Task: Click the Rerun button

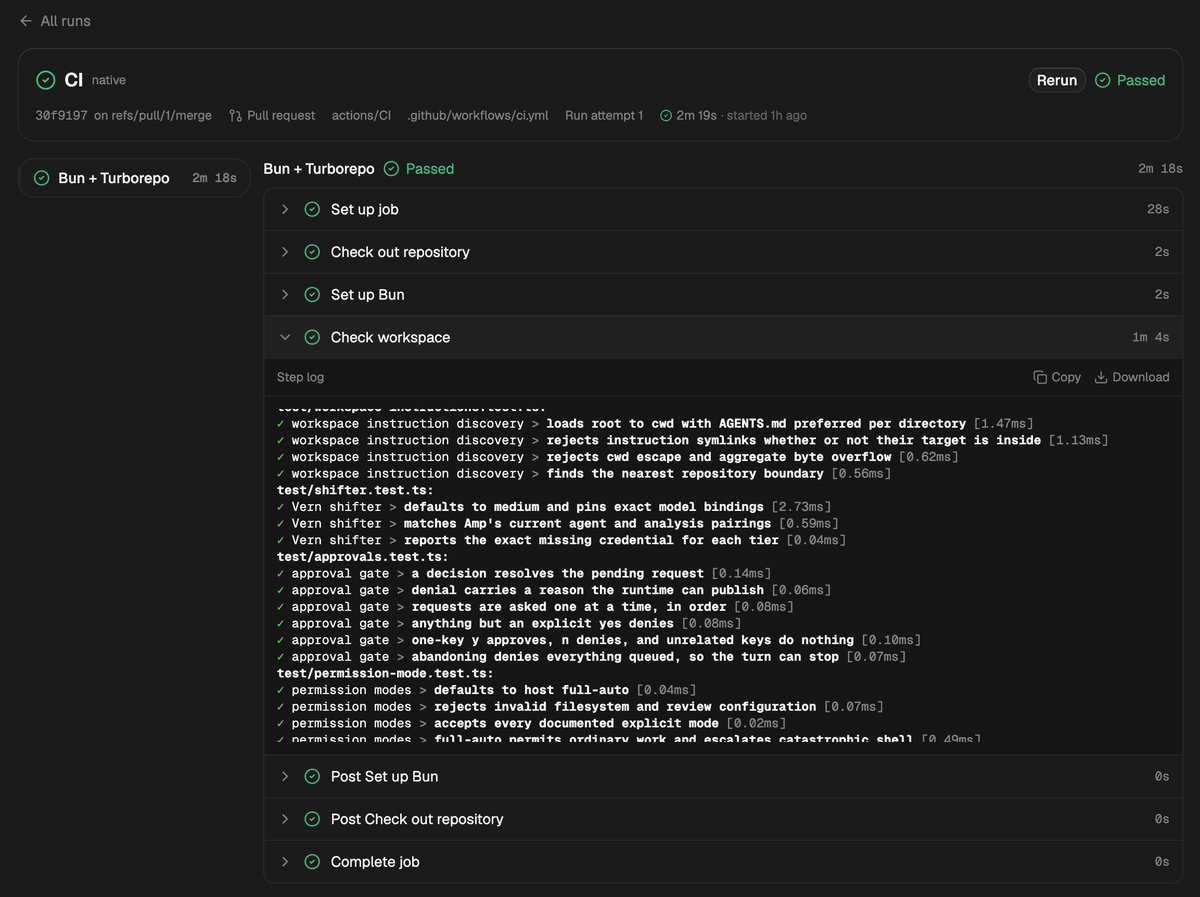Action: point(1057,80)
